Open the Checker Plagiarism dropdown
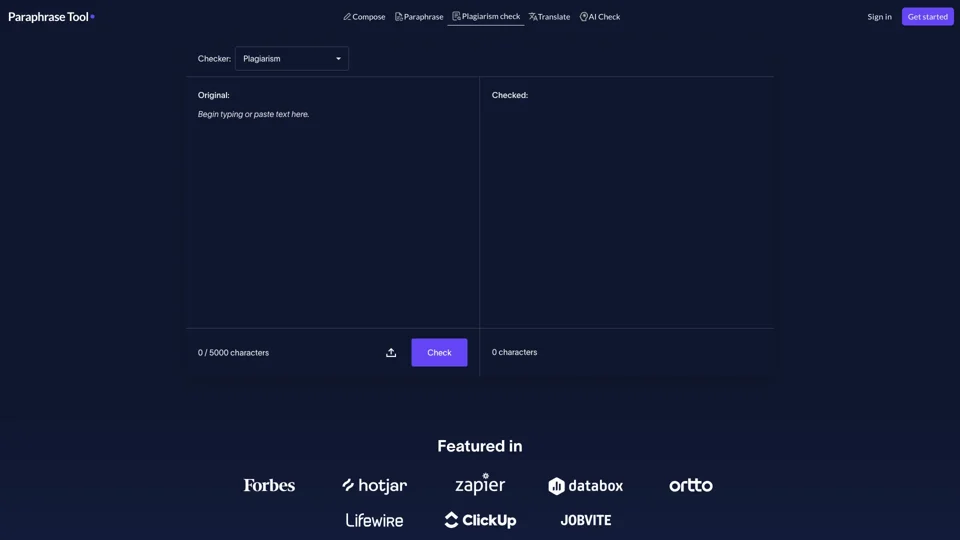 pyautogui.click(x=291, y=59)
